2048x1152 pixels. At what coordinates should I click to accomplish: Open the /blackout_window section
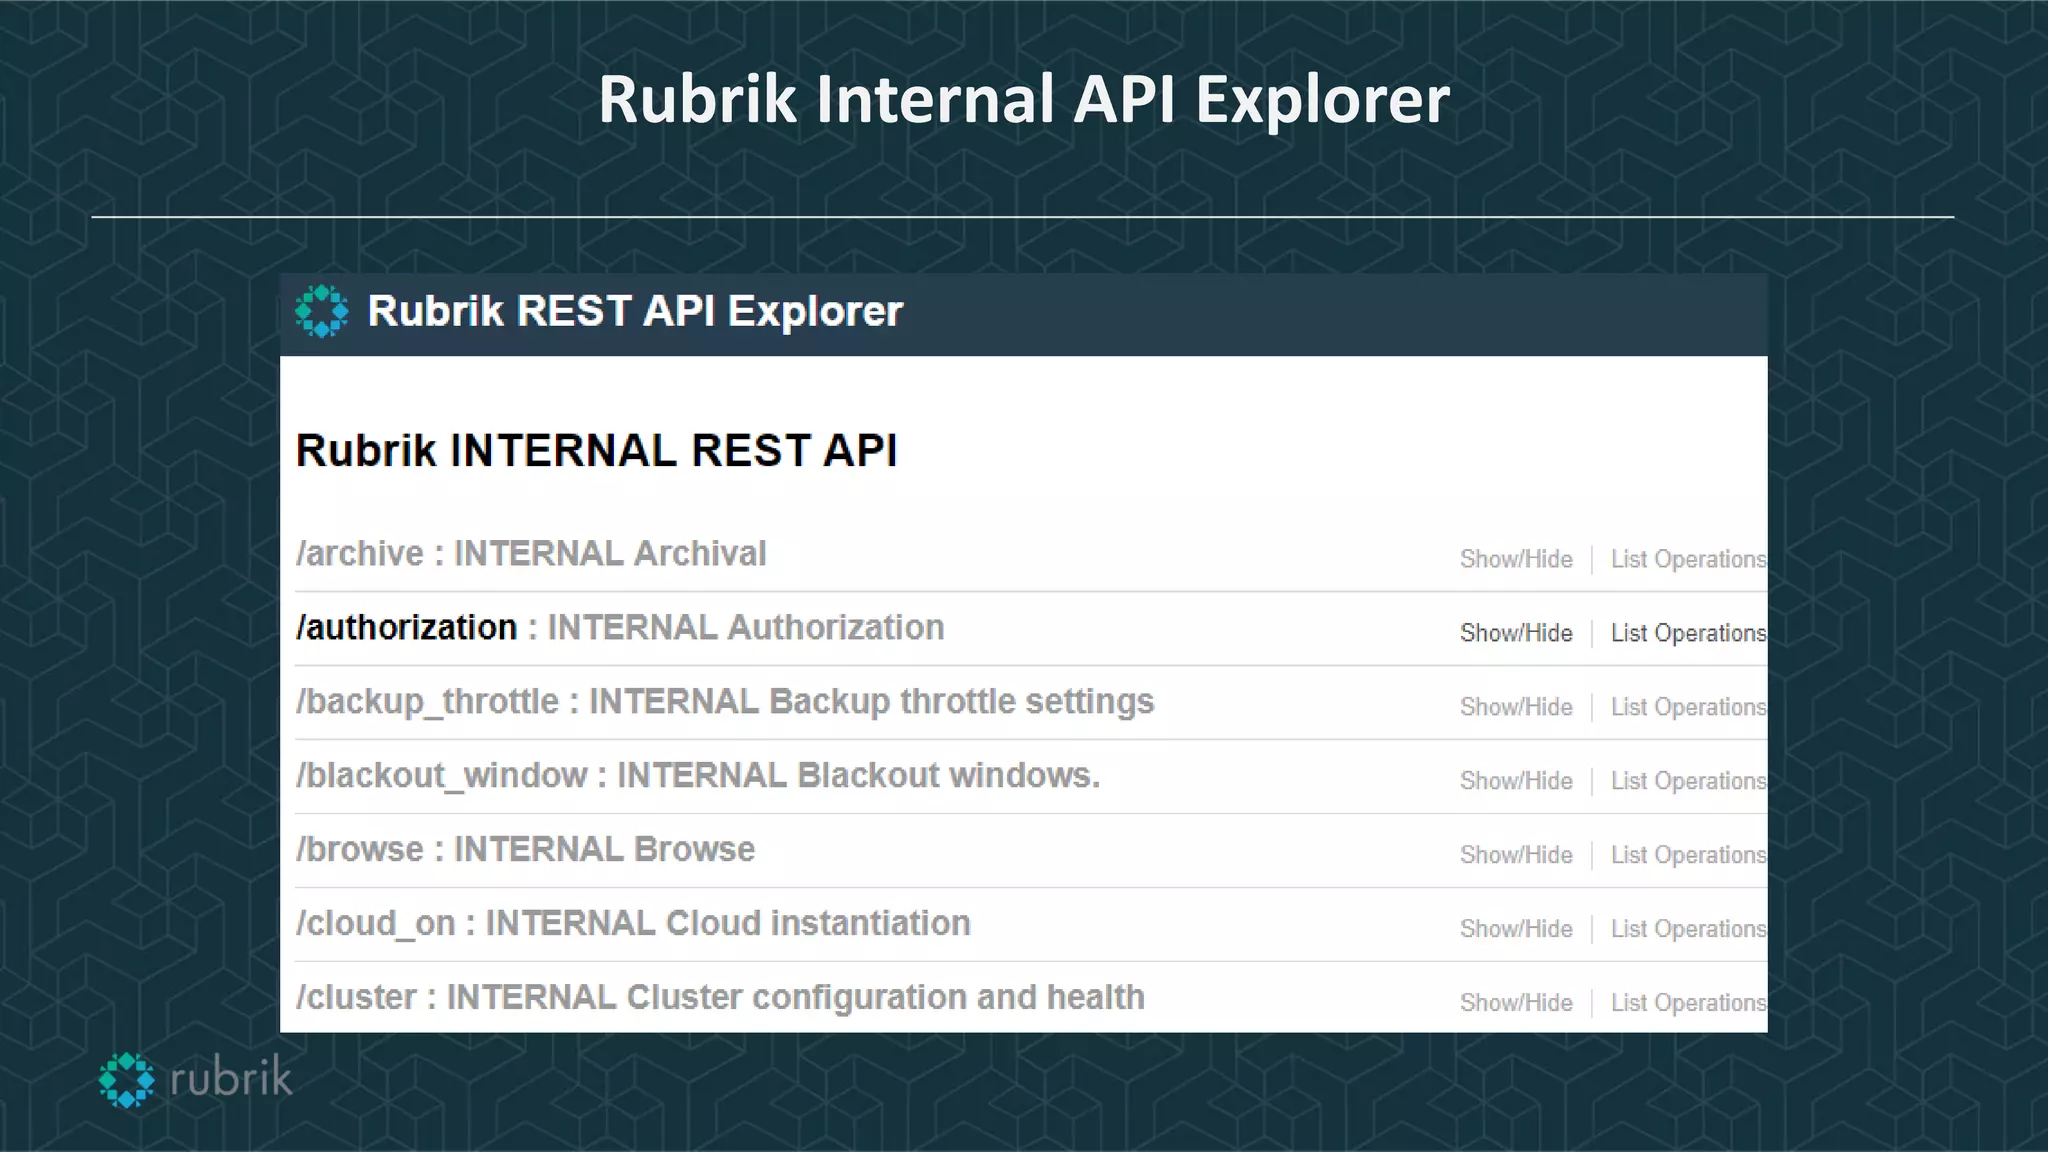[x=698, y=776]
